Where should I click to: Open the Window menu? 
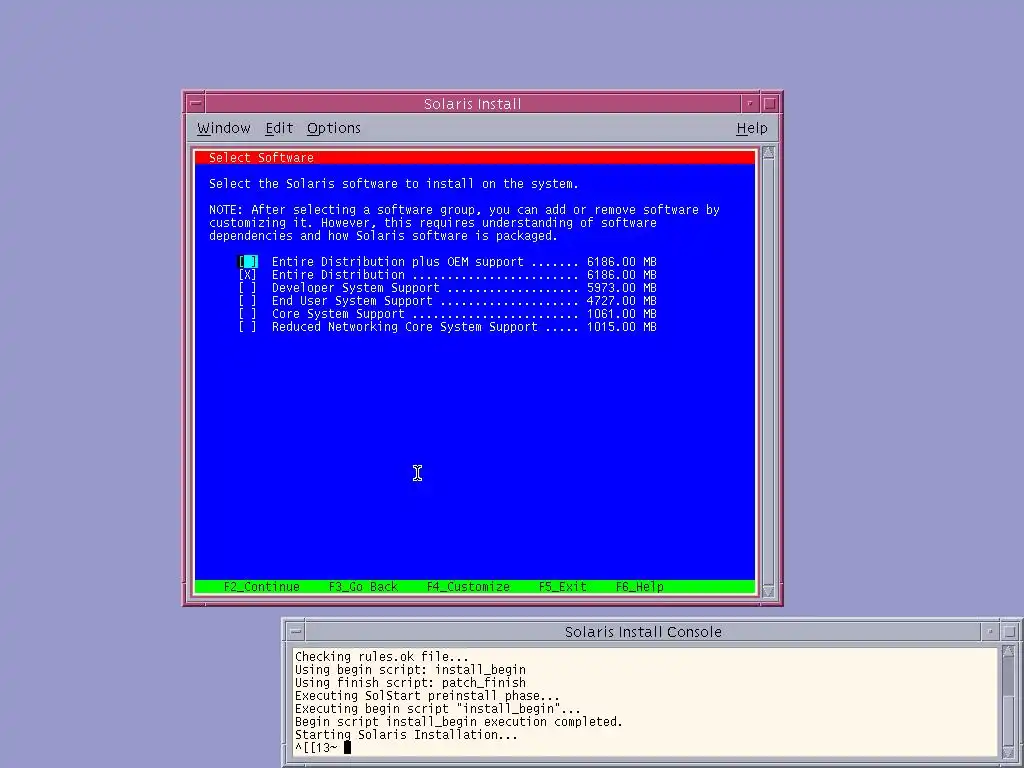click(223, 128)
